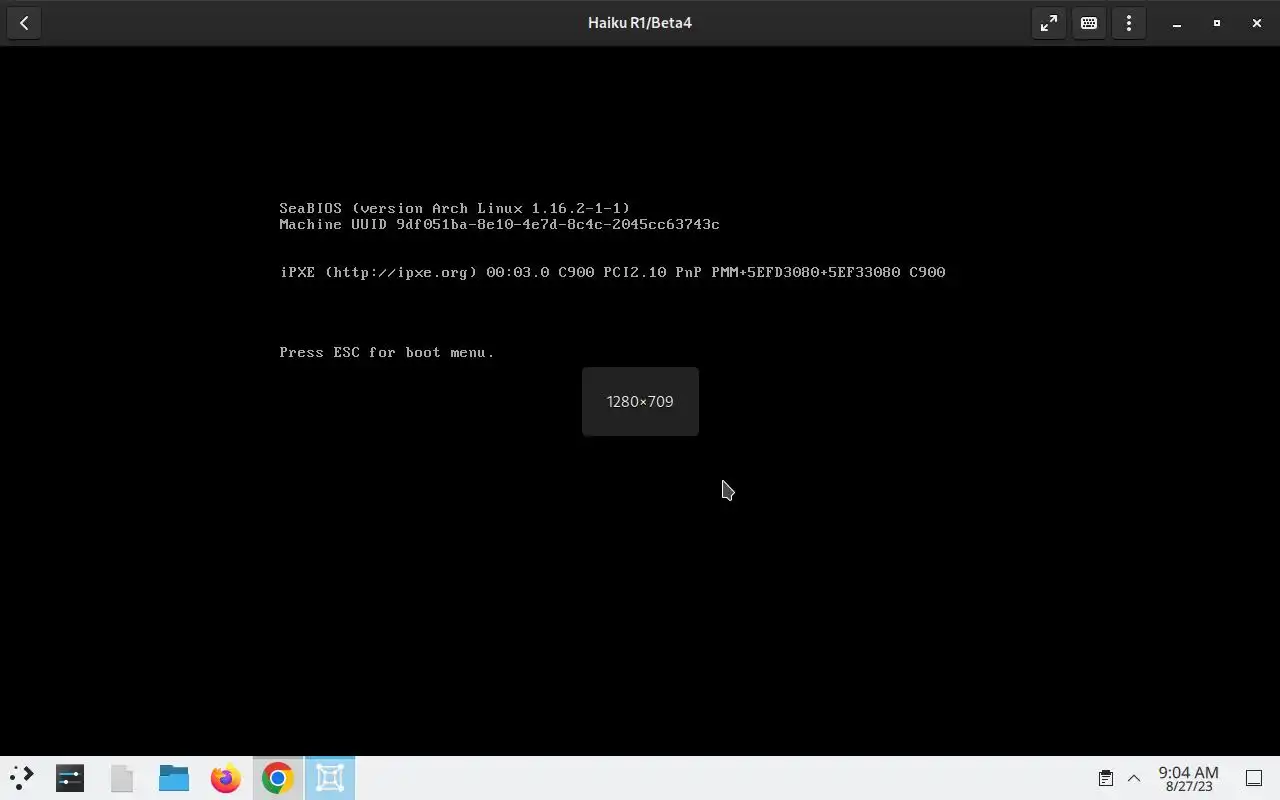This screenshot has height=800, width=1280.
Task: Switch to Google Chrome in the taskbar
Action: point(278,778)
